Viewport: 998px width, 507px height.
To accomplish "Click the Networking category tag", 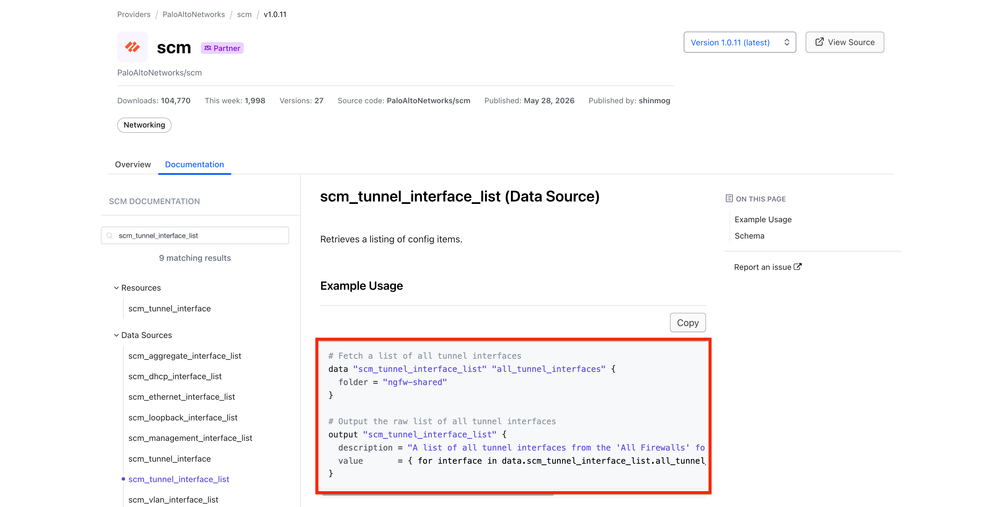I will [144, 125].
